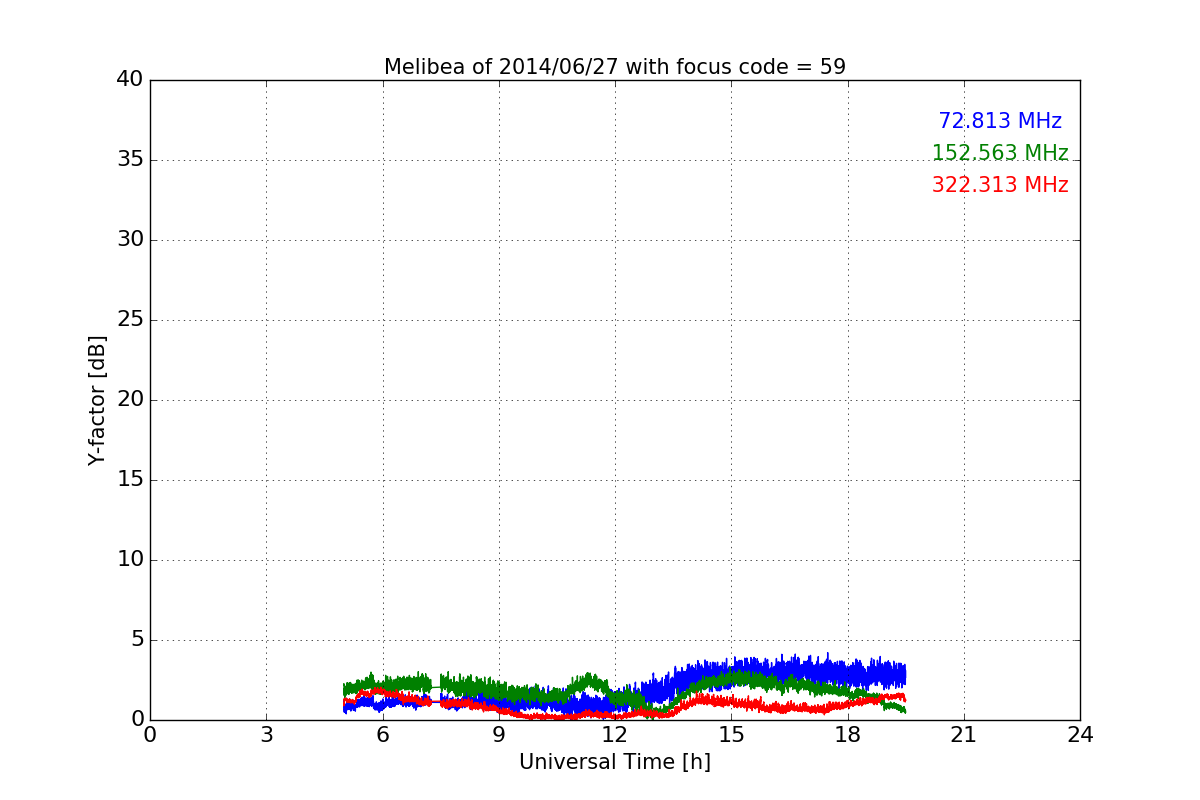Image resolution: width=1200 pixels, height=800 pixels.
Task: Click x-axis tick label 18
Action: point(848,735)
